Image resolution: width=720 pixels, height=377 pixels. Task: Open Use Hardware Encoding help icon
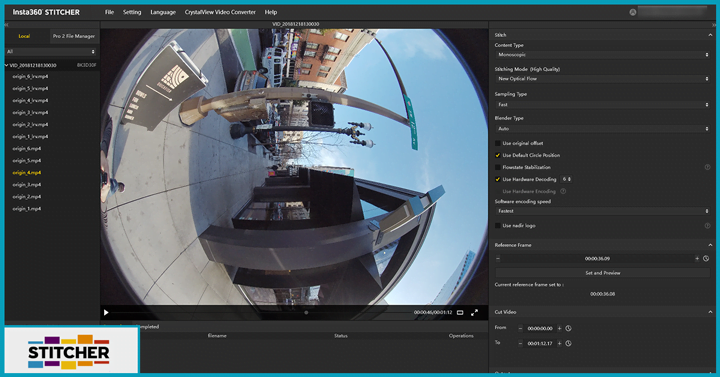pos(563,191)
